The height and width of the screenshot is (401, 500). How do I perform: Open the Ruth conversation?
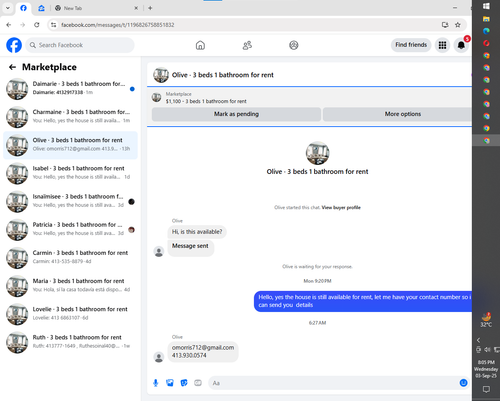(70, 342)
